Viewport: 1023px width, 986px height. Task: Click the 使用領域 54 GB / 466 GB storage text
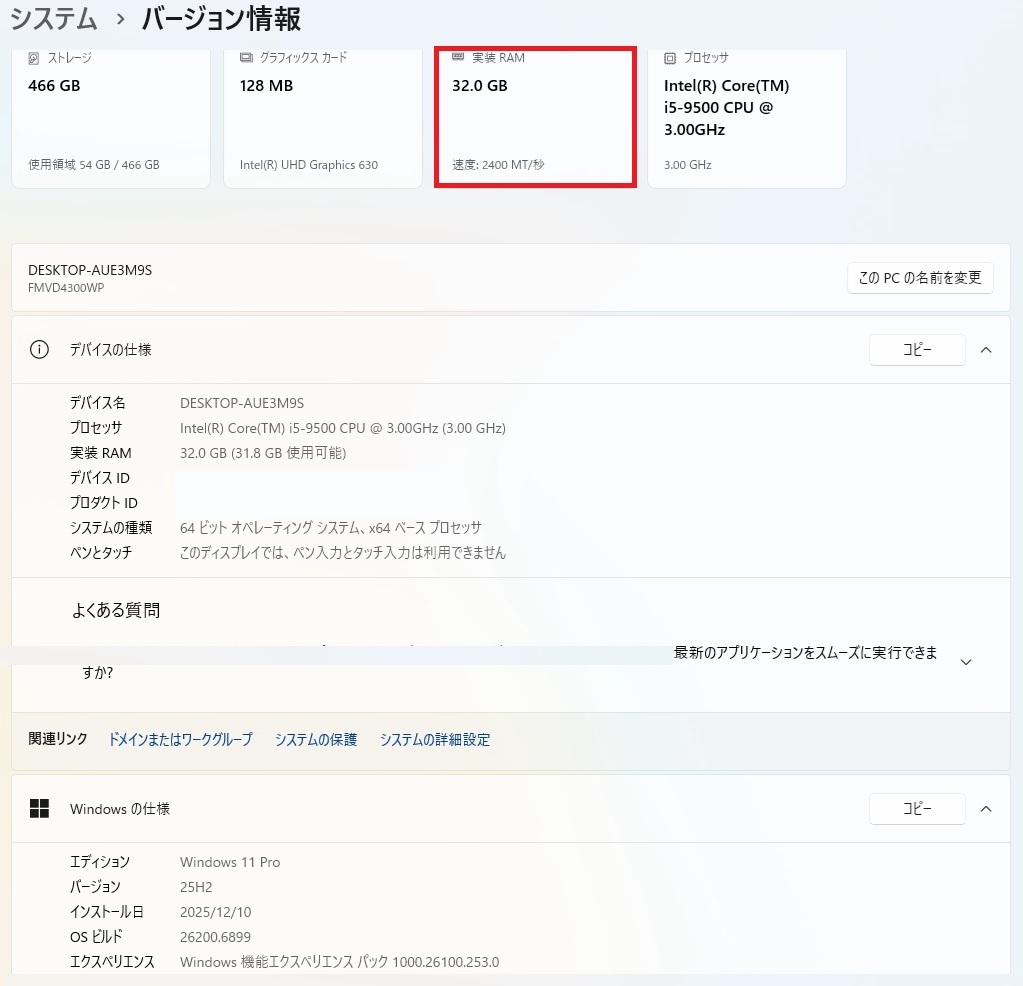coord(94,165)
